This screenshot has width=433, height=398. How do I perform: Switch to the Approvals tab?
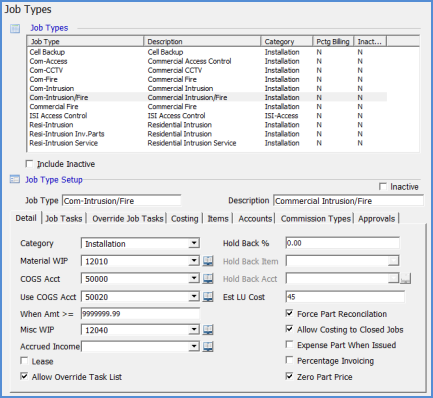[x=376, y=219]
